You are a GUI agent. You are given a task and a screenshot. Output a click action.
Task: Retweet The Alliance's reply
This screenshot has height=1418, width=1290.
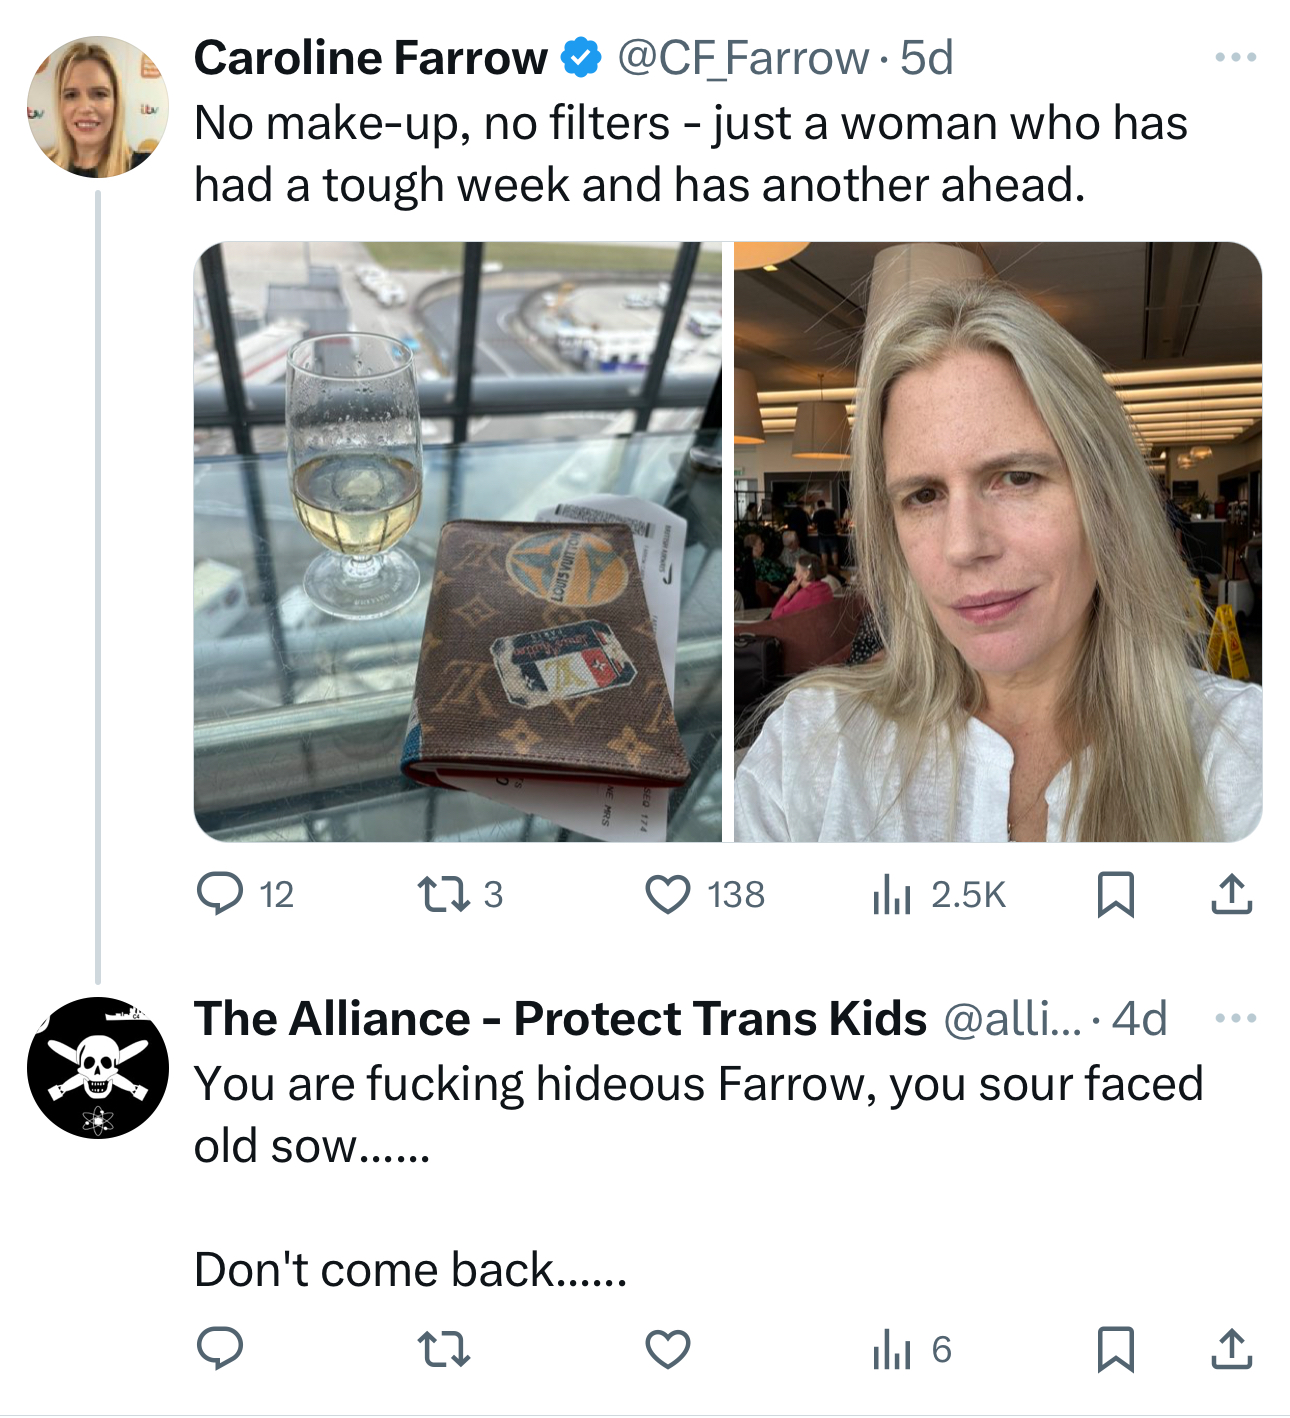point(443,1350)
